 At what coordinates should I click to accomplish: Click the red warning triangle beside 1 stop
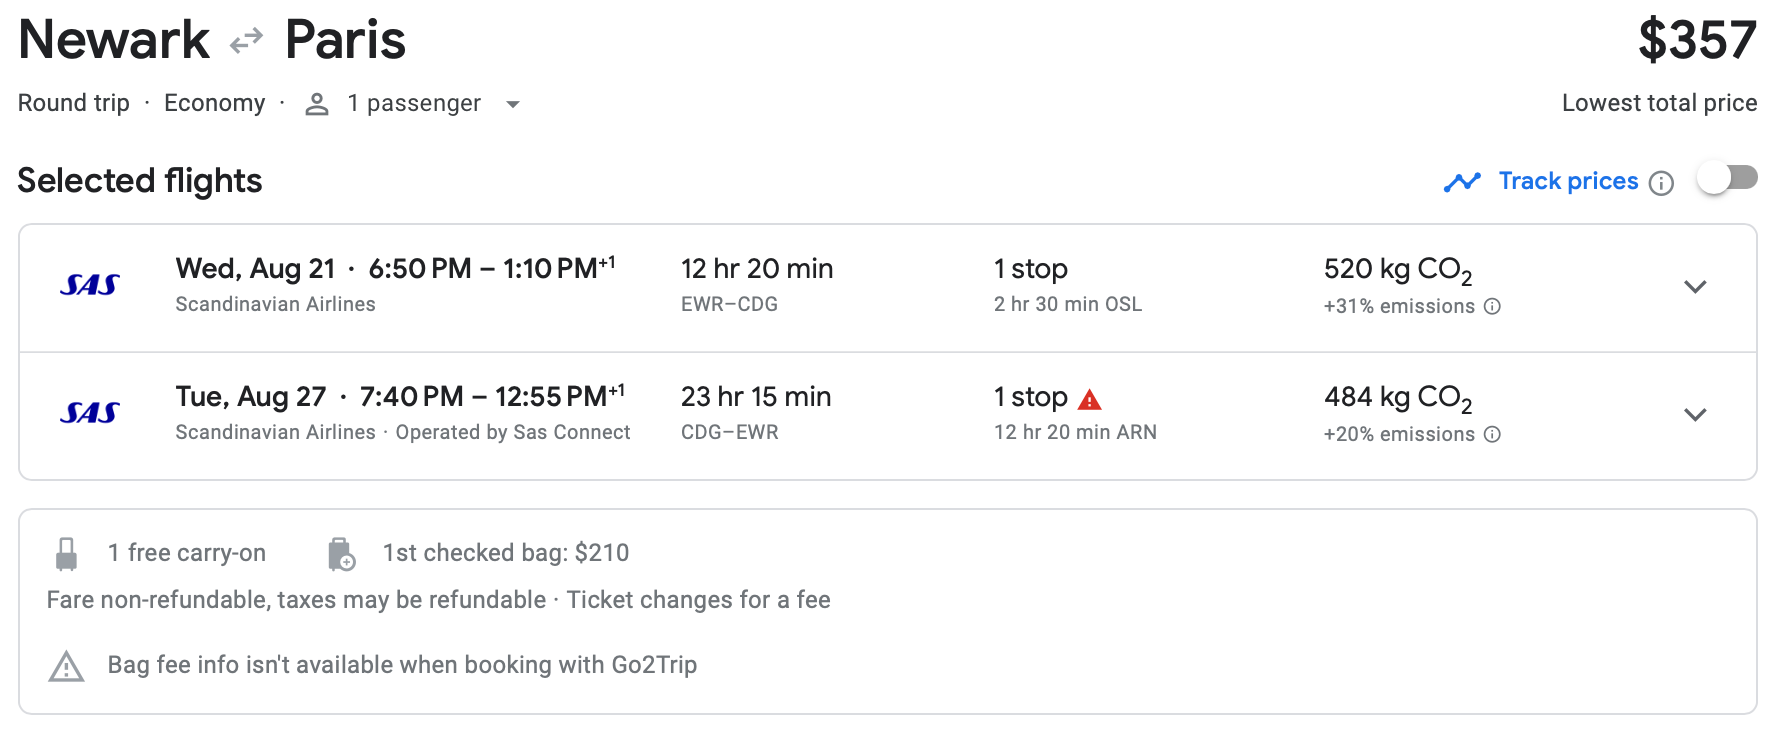tap(1090, 400)
